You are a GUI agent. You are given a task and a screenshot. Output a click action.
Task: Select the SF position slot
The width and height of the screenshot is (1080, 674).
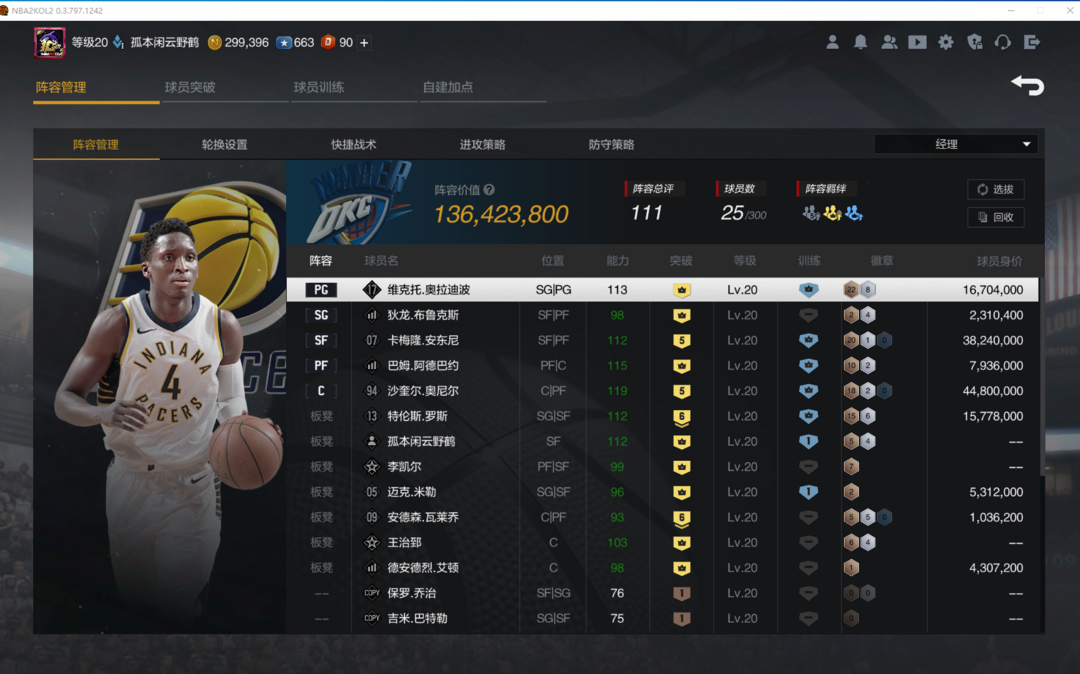321,340
